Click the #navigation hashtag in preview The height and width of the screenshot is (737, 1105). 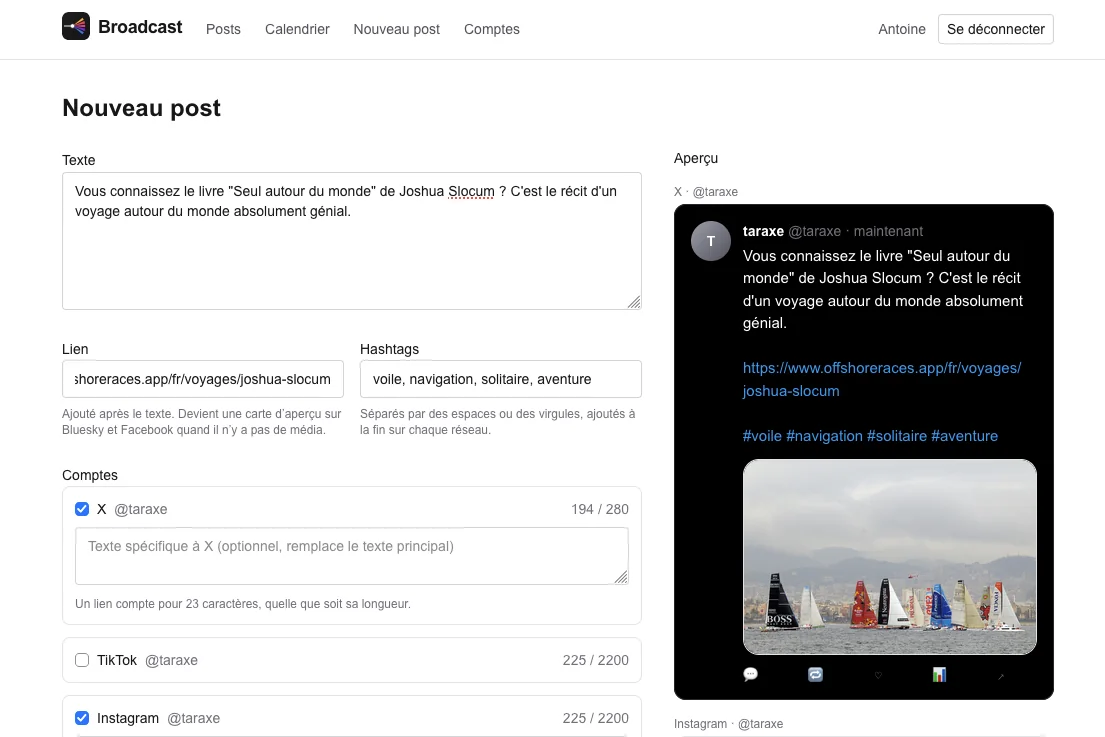tap(824, 436)
